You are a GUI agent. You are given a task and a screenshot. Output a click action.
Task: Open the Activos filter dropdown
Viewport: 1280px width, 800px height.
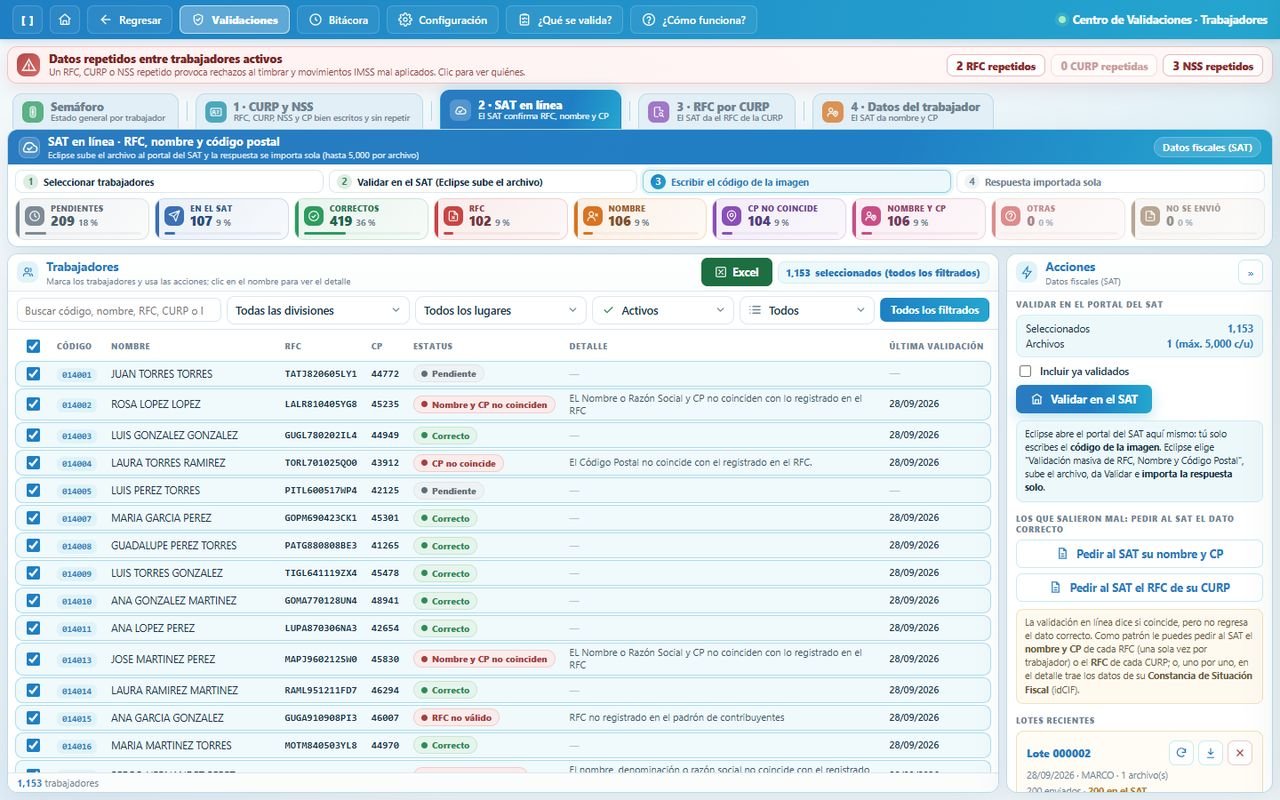coord(663,310)
